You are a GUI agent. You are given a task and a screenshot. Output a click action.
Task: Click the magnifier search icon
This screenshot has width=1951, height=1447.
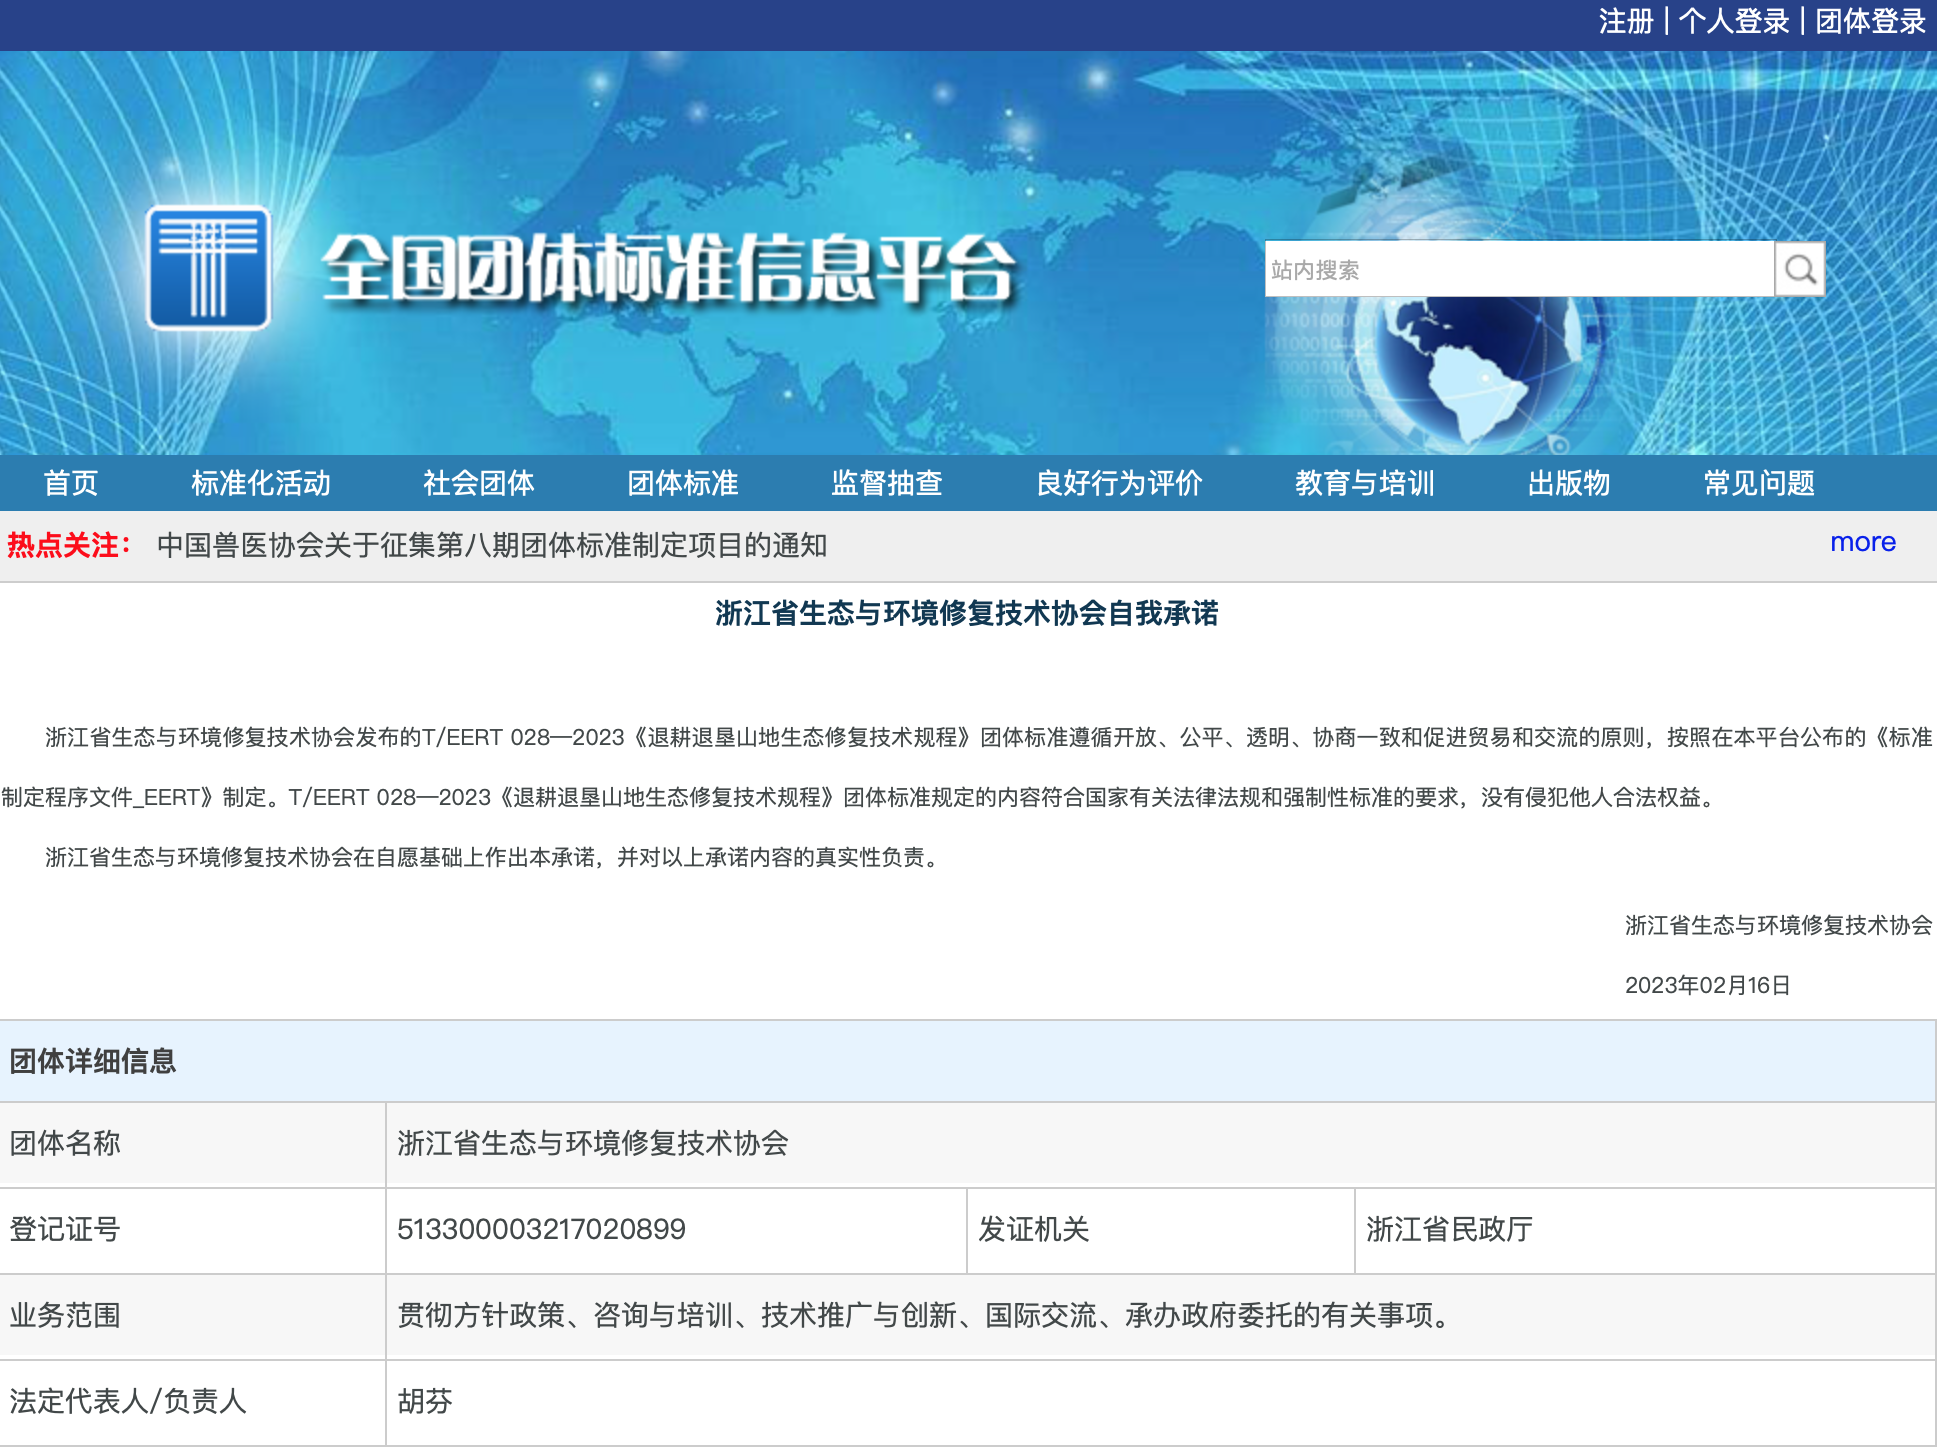(x=1799, y=269)
